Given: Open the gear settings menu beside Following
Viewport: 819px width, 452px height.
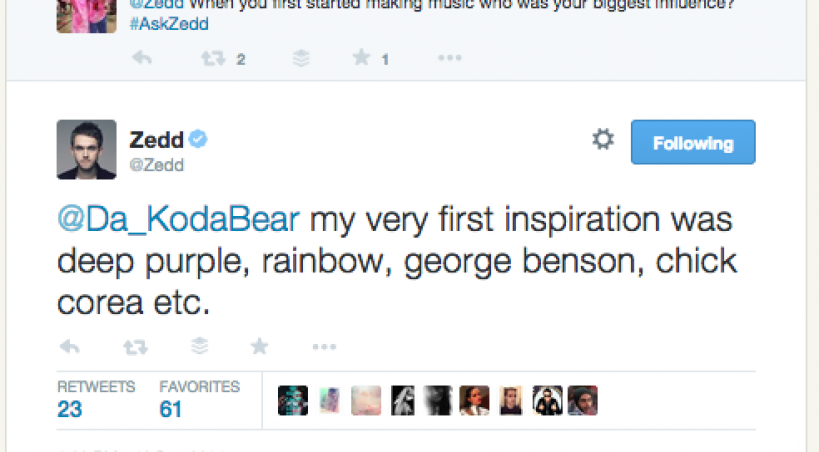Looking at the screenshot, I should [603, 141].
